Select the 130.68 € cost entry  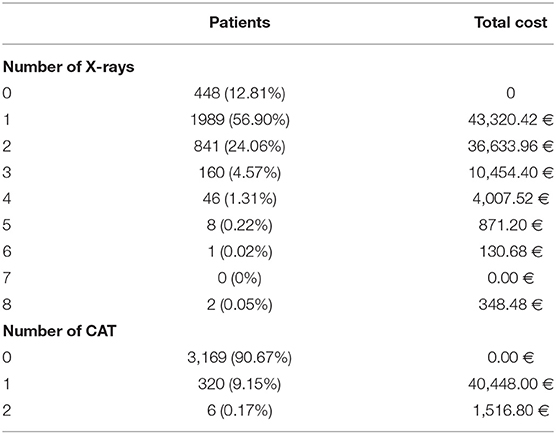pos(511,252)
